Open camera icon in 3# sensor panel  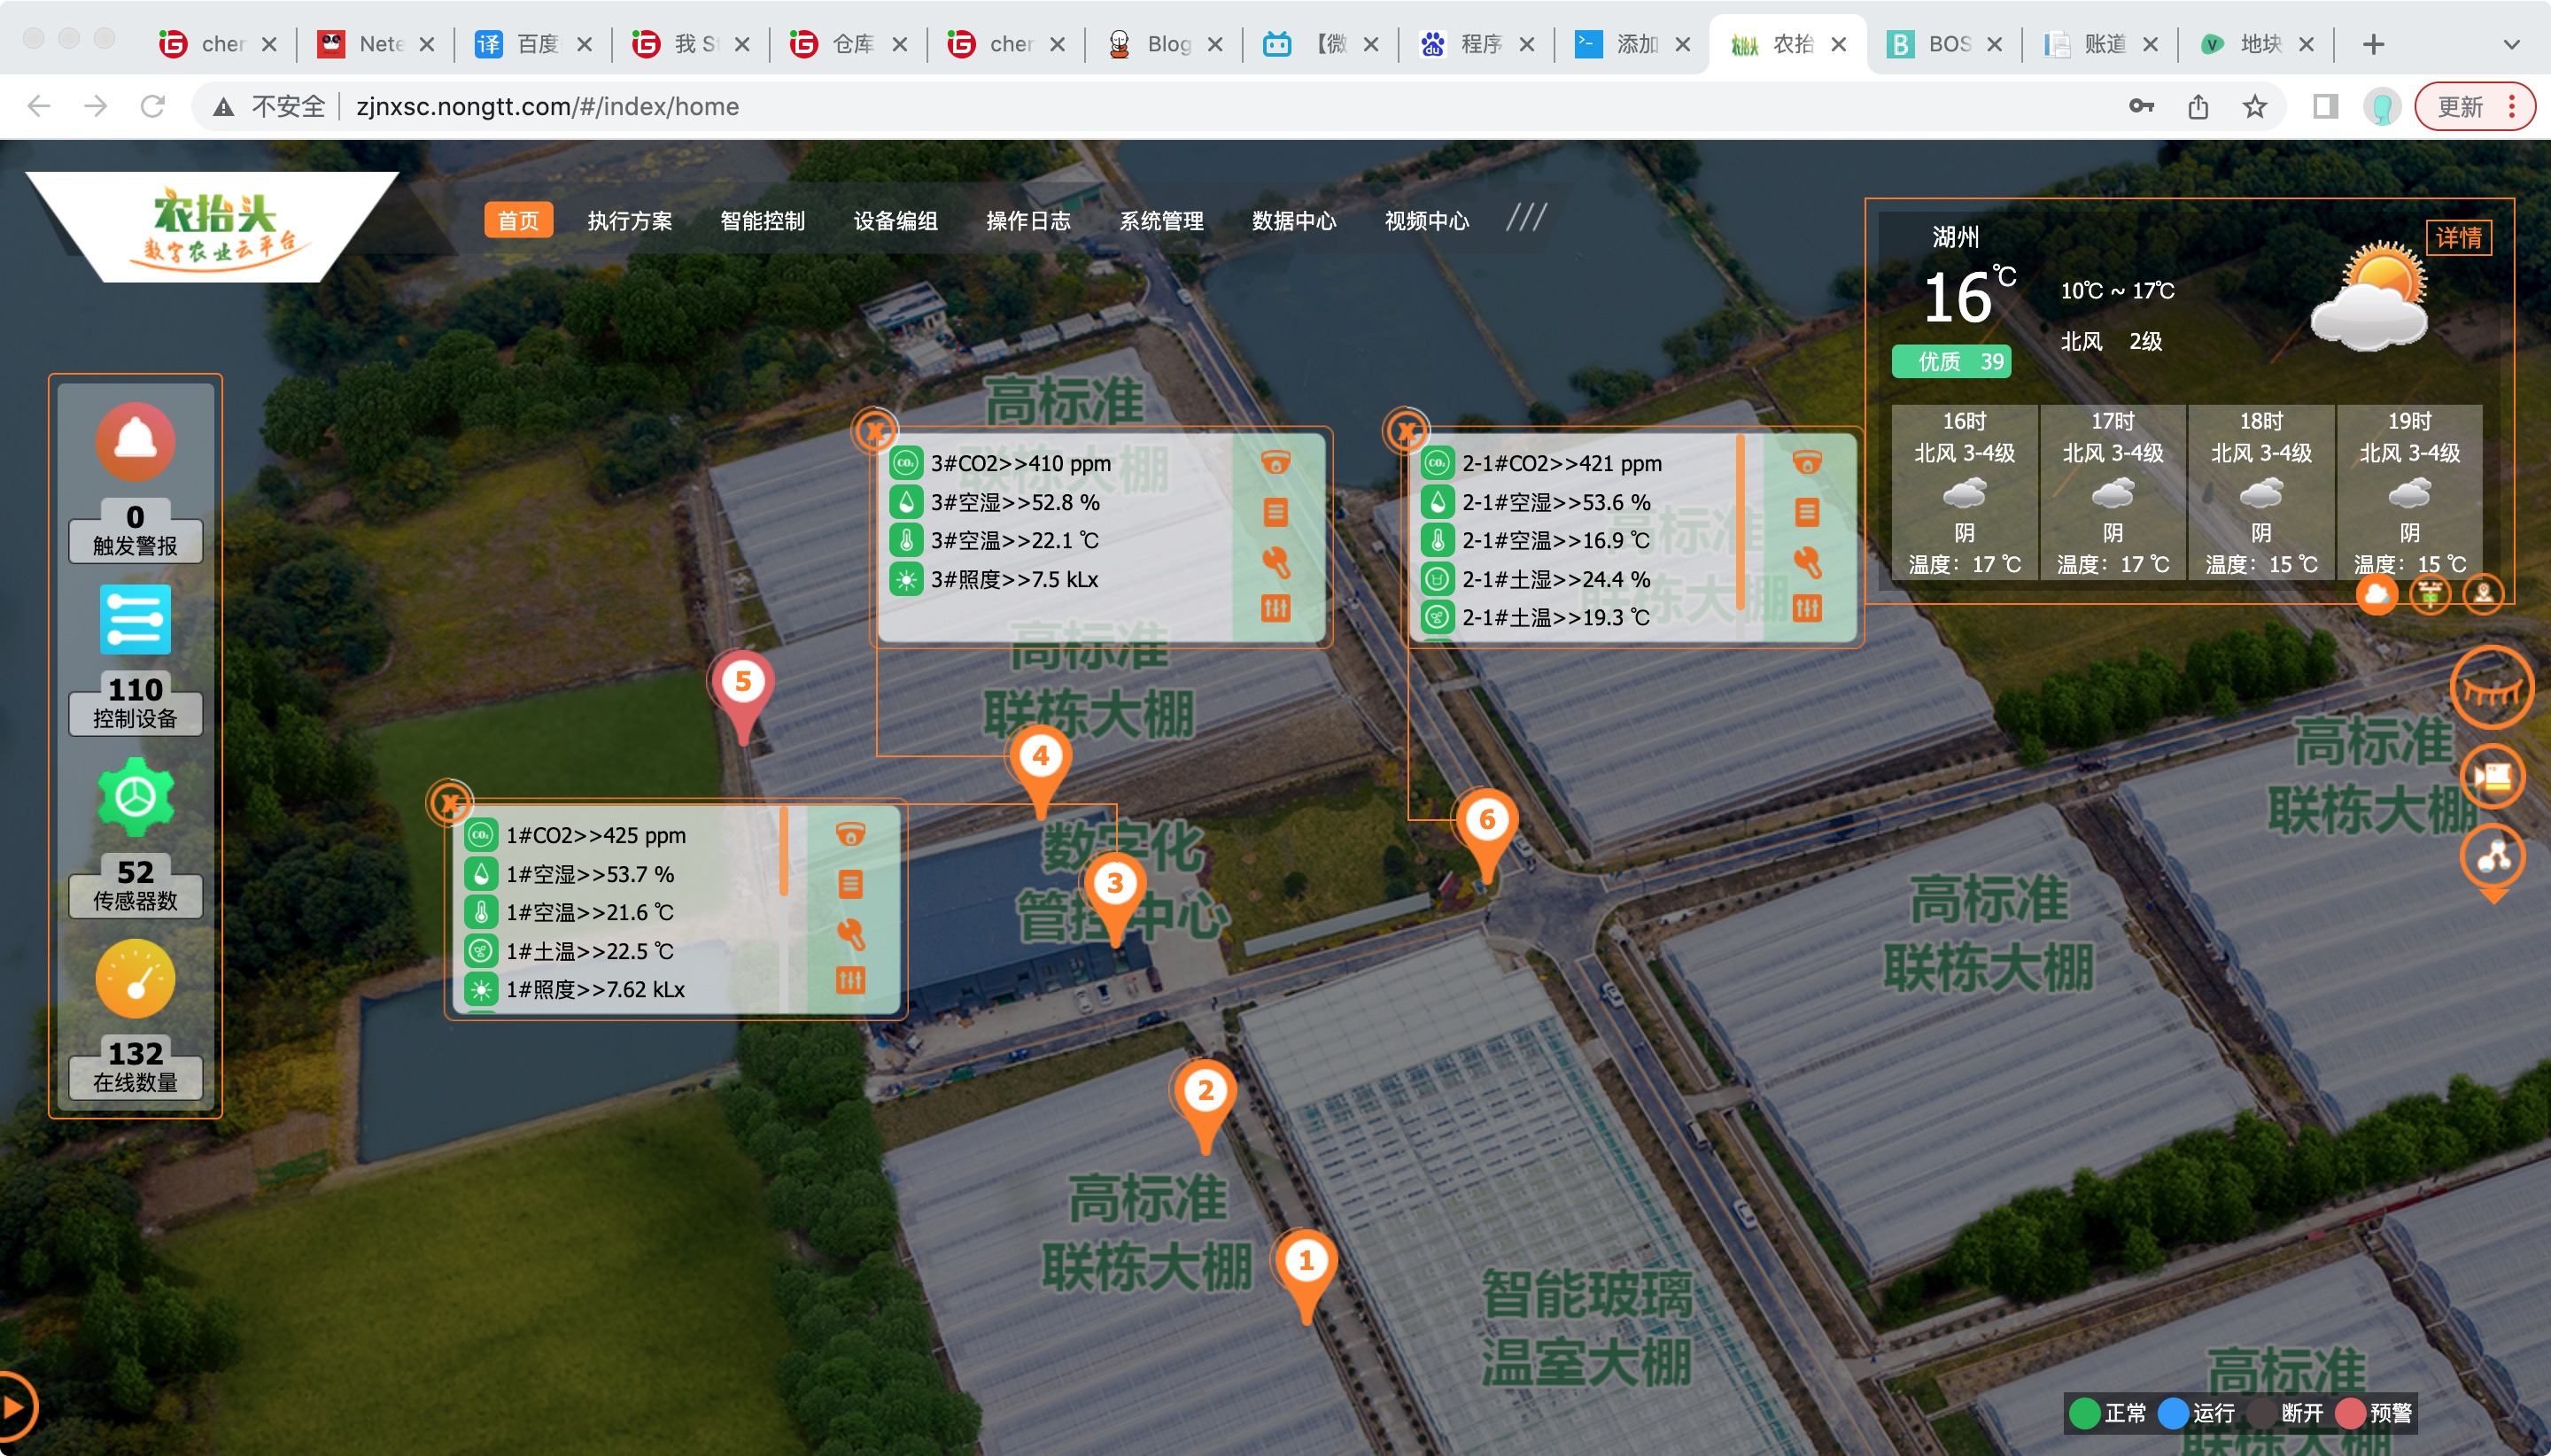pos(1275,463)
